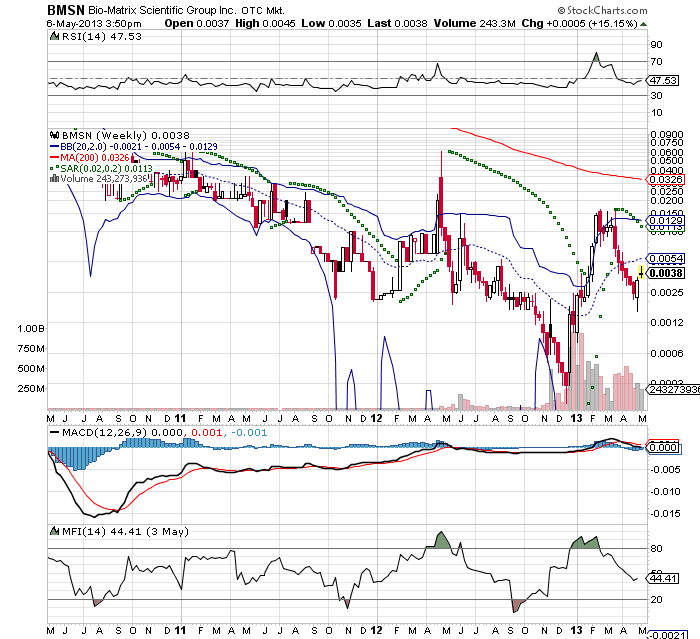Image resolution: width=700 pixels, height=639 pixels.
Task: Click the bold boxed 0.0038 last price label
Action: [666, 273]
